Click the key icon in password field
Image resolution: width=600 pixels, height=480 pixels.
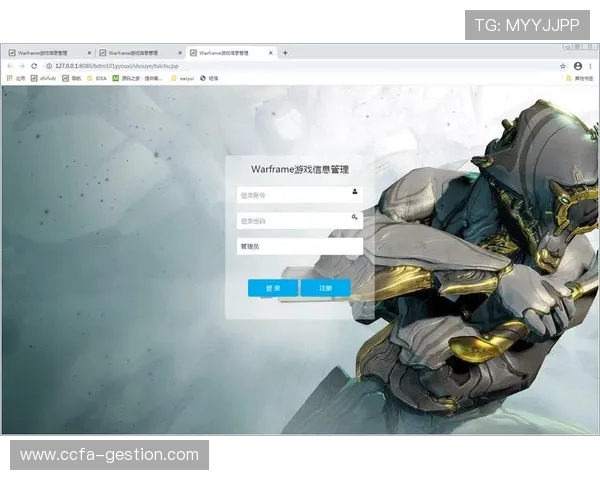[355, 216]
